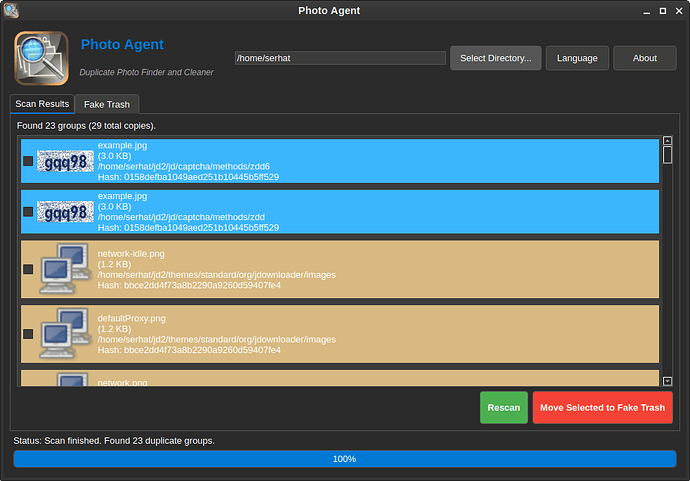Select the network-idle.png checkbox
Screen dimensions: 690x481
(28, 269)
